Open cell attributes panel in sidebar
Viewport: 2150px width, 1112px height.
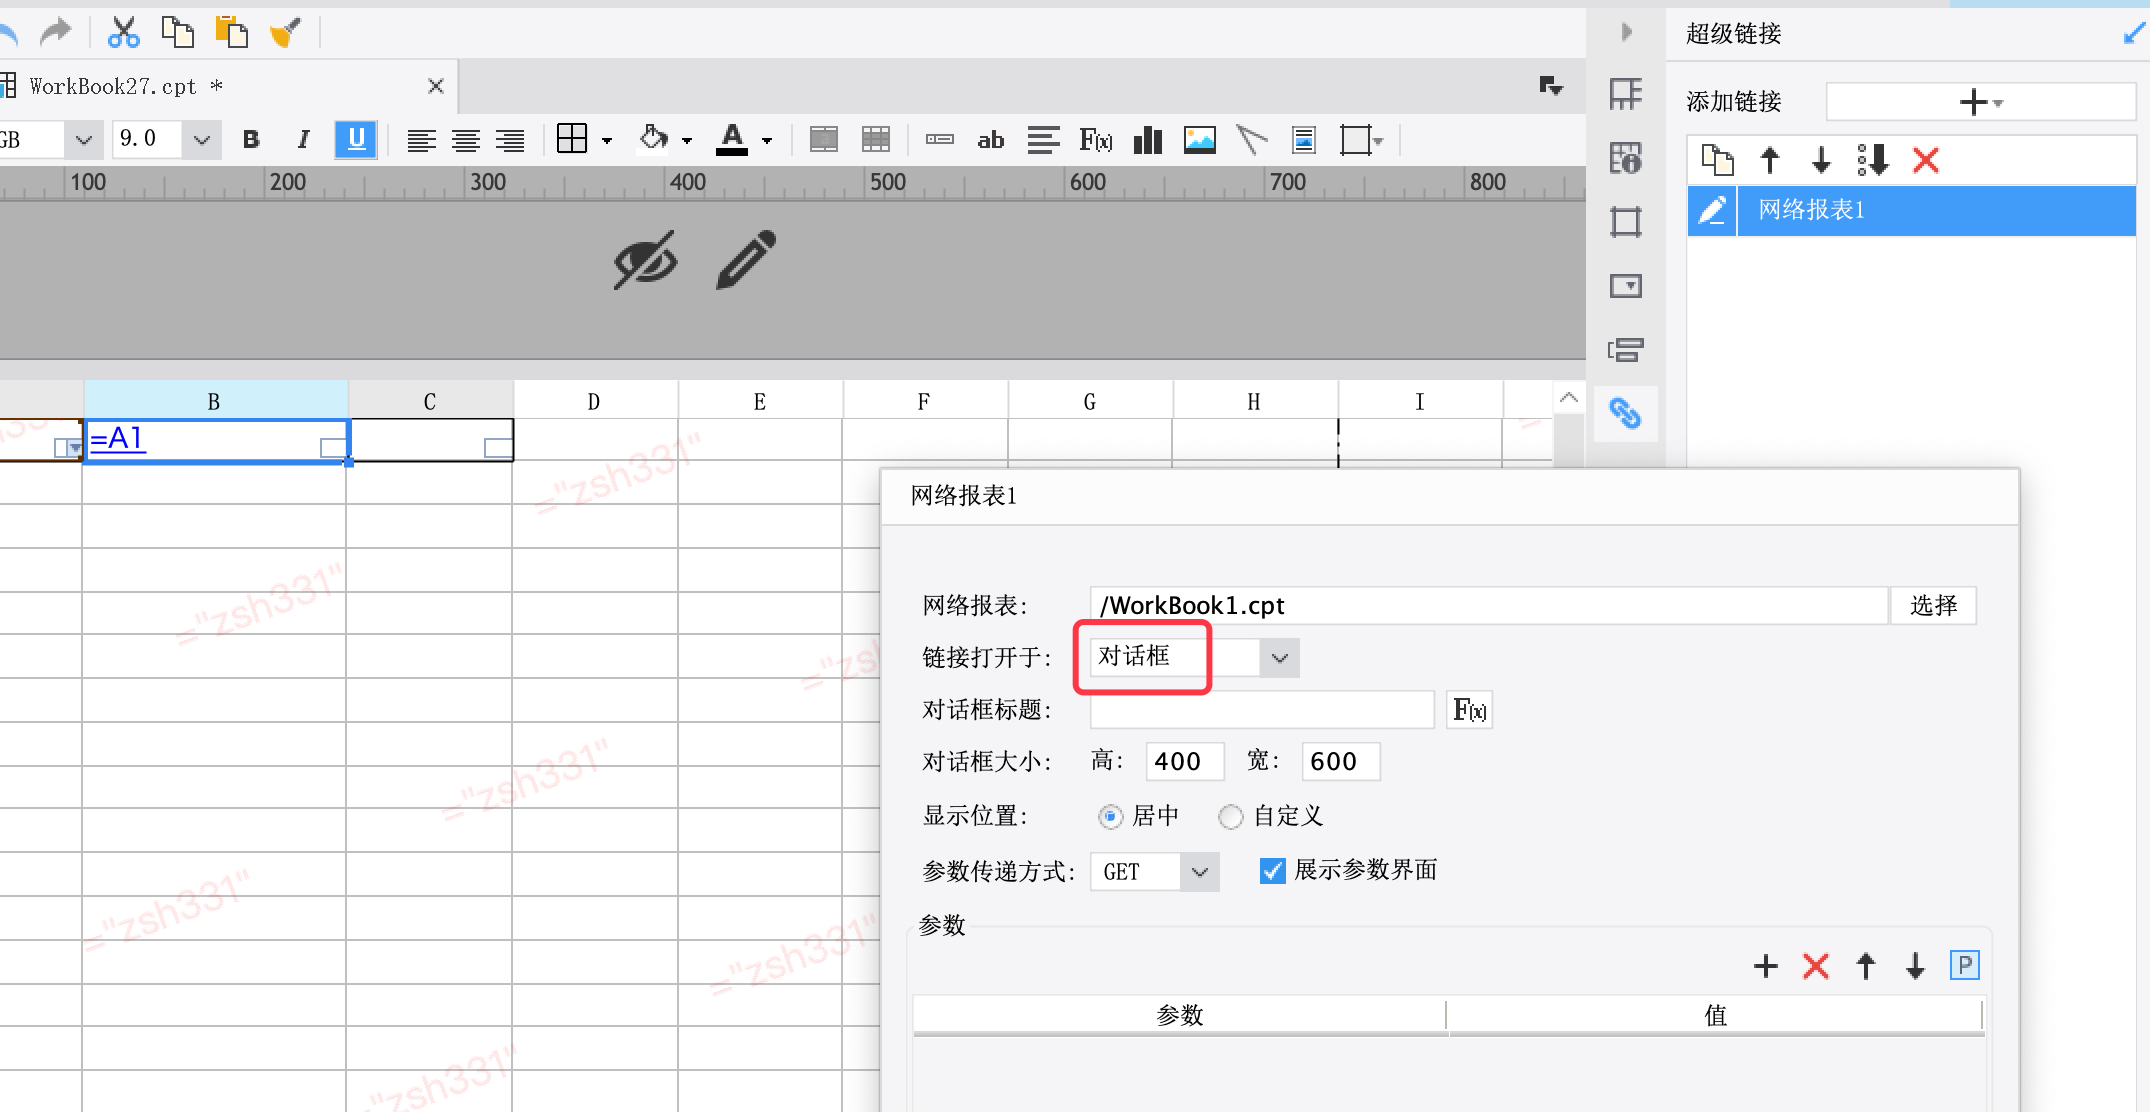click(x=1626, y=158)
